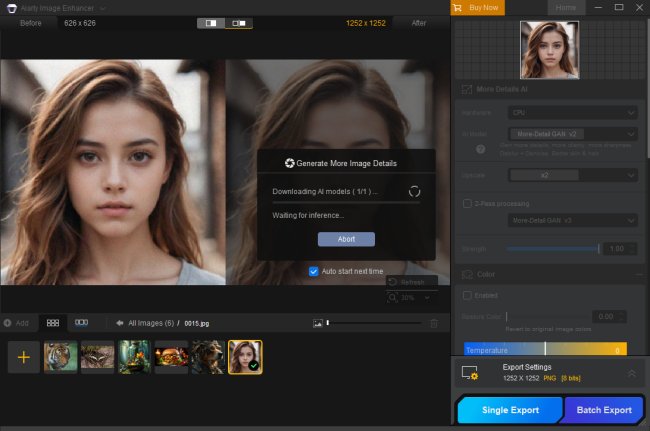650x431 pixels.
Task: Switch to grid thumbnail view
Action: [x=53, y=323]
